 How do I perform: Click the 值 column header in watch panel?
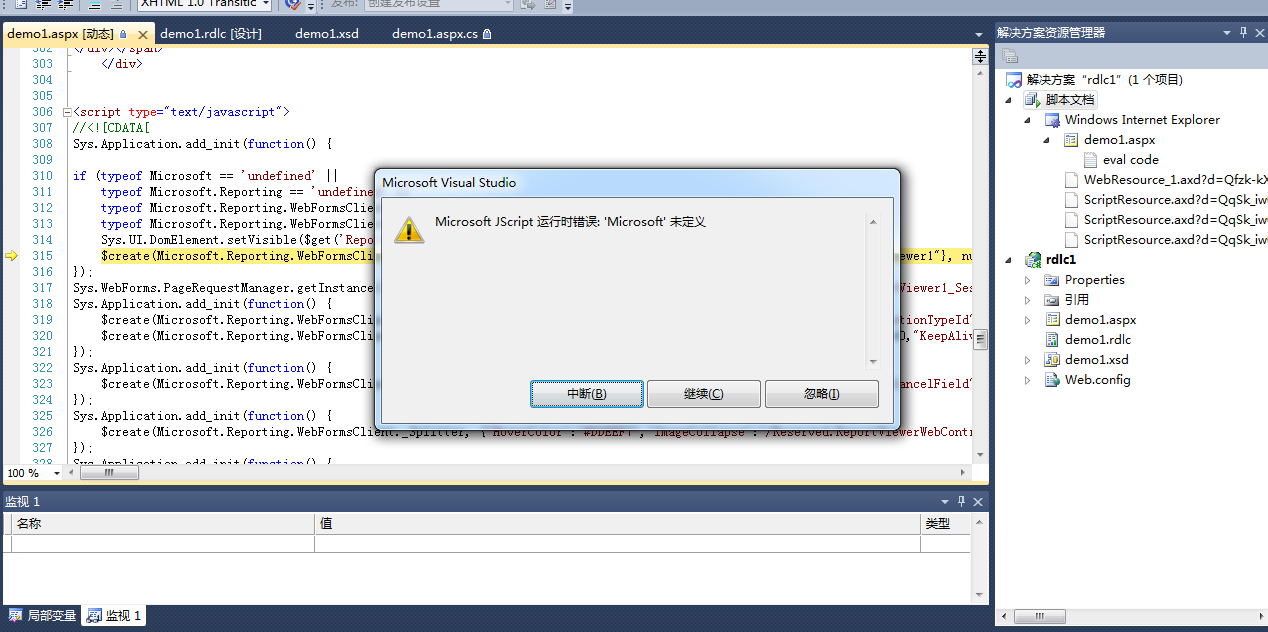[x=617, y=524]
